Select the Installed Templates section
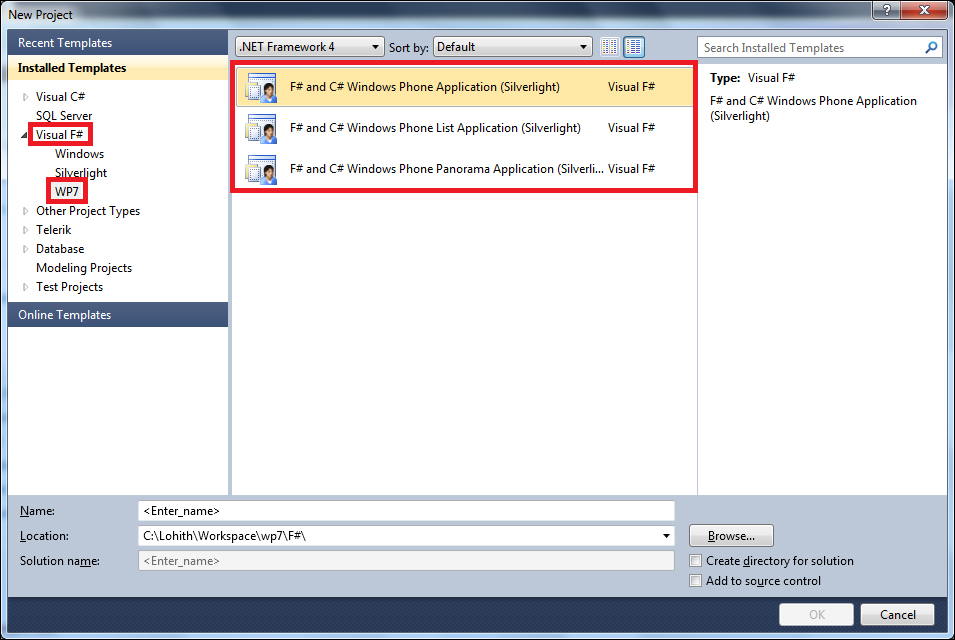This screenshot has height=640, width=955. click(x=118, y=68)
